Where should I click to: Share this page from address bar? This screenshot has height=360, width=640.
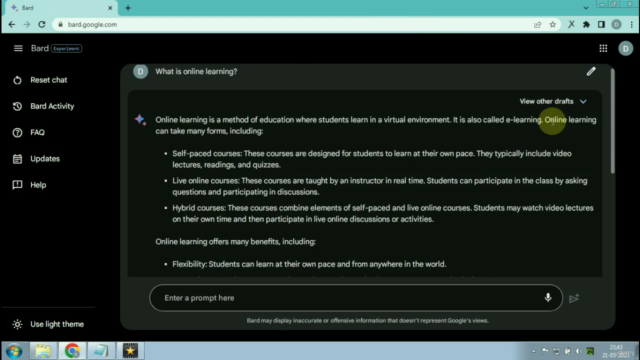click(x=538, y=24)
